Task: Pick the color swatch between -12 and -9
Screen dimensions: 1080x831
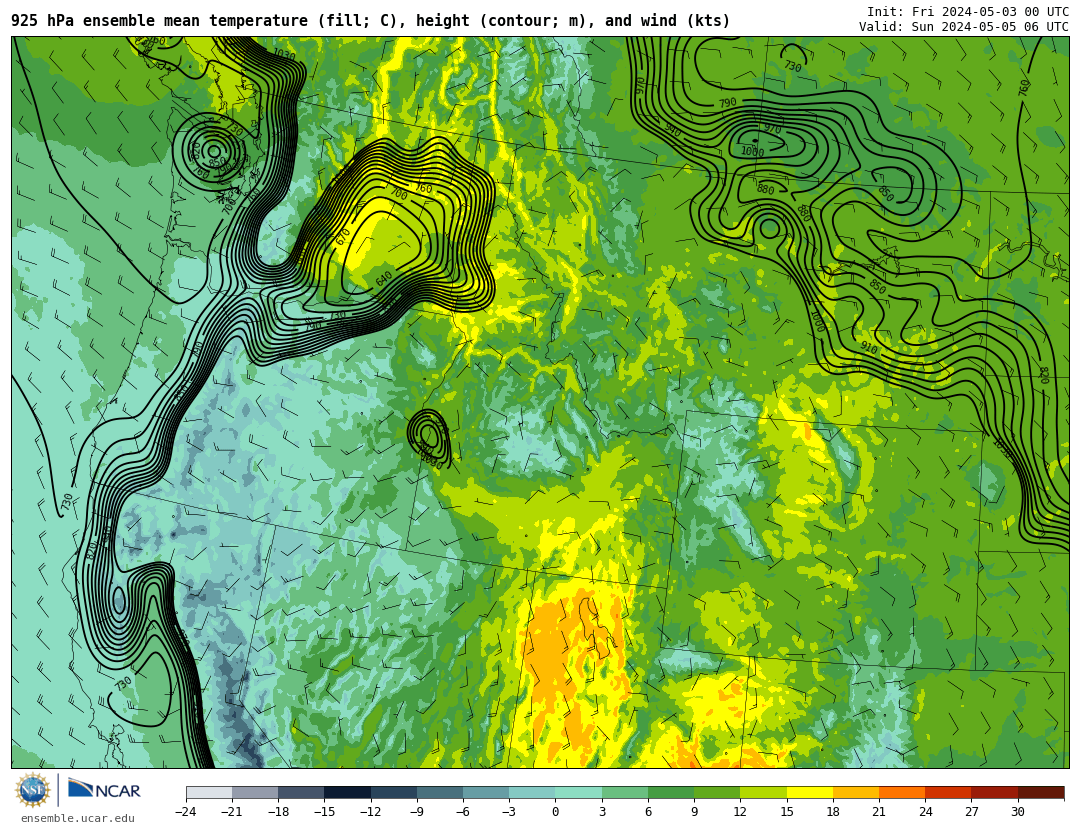Action: (394, 792)
